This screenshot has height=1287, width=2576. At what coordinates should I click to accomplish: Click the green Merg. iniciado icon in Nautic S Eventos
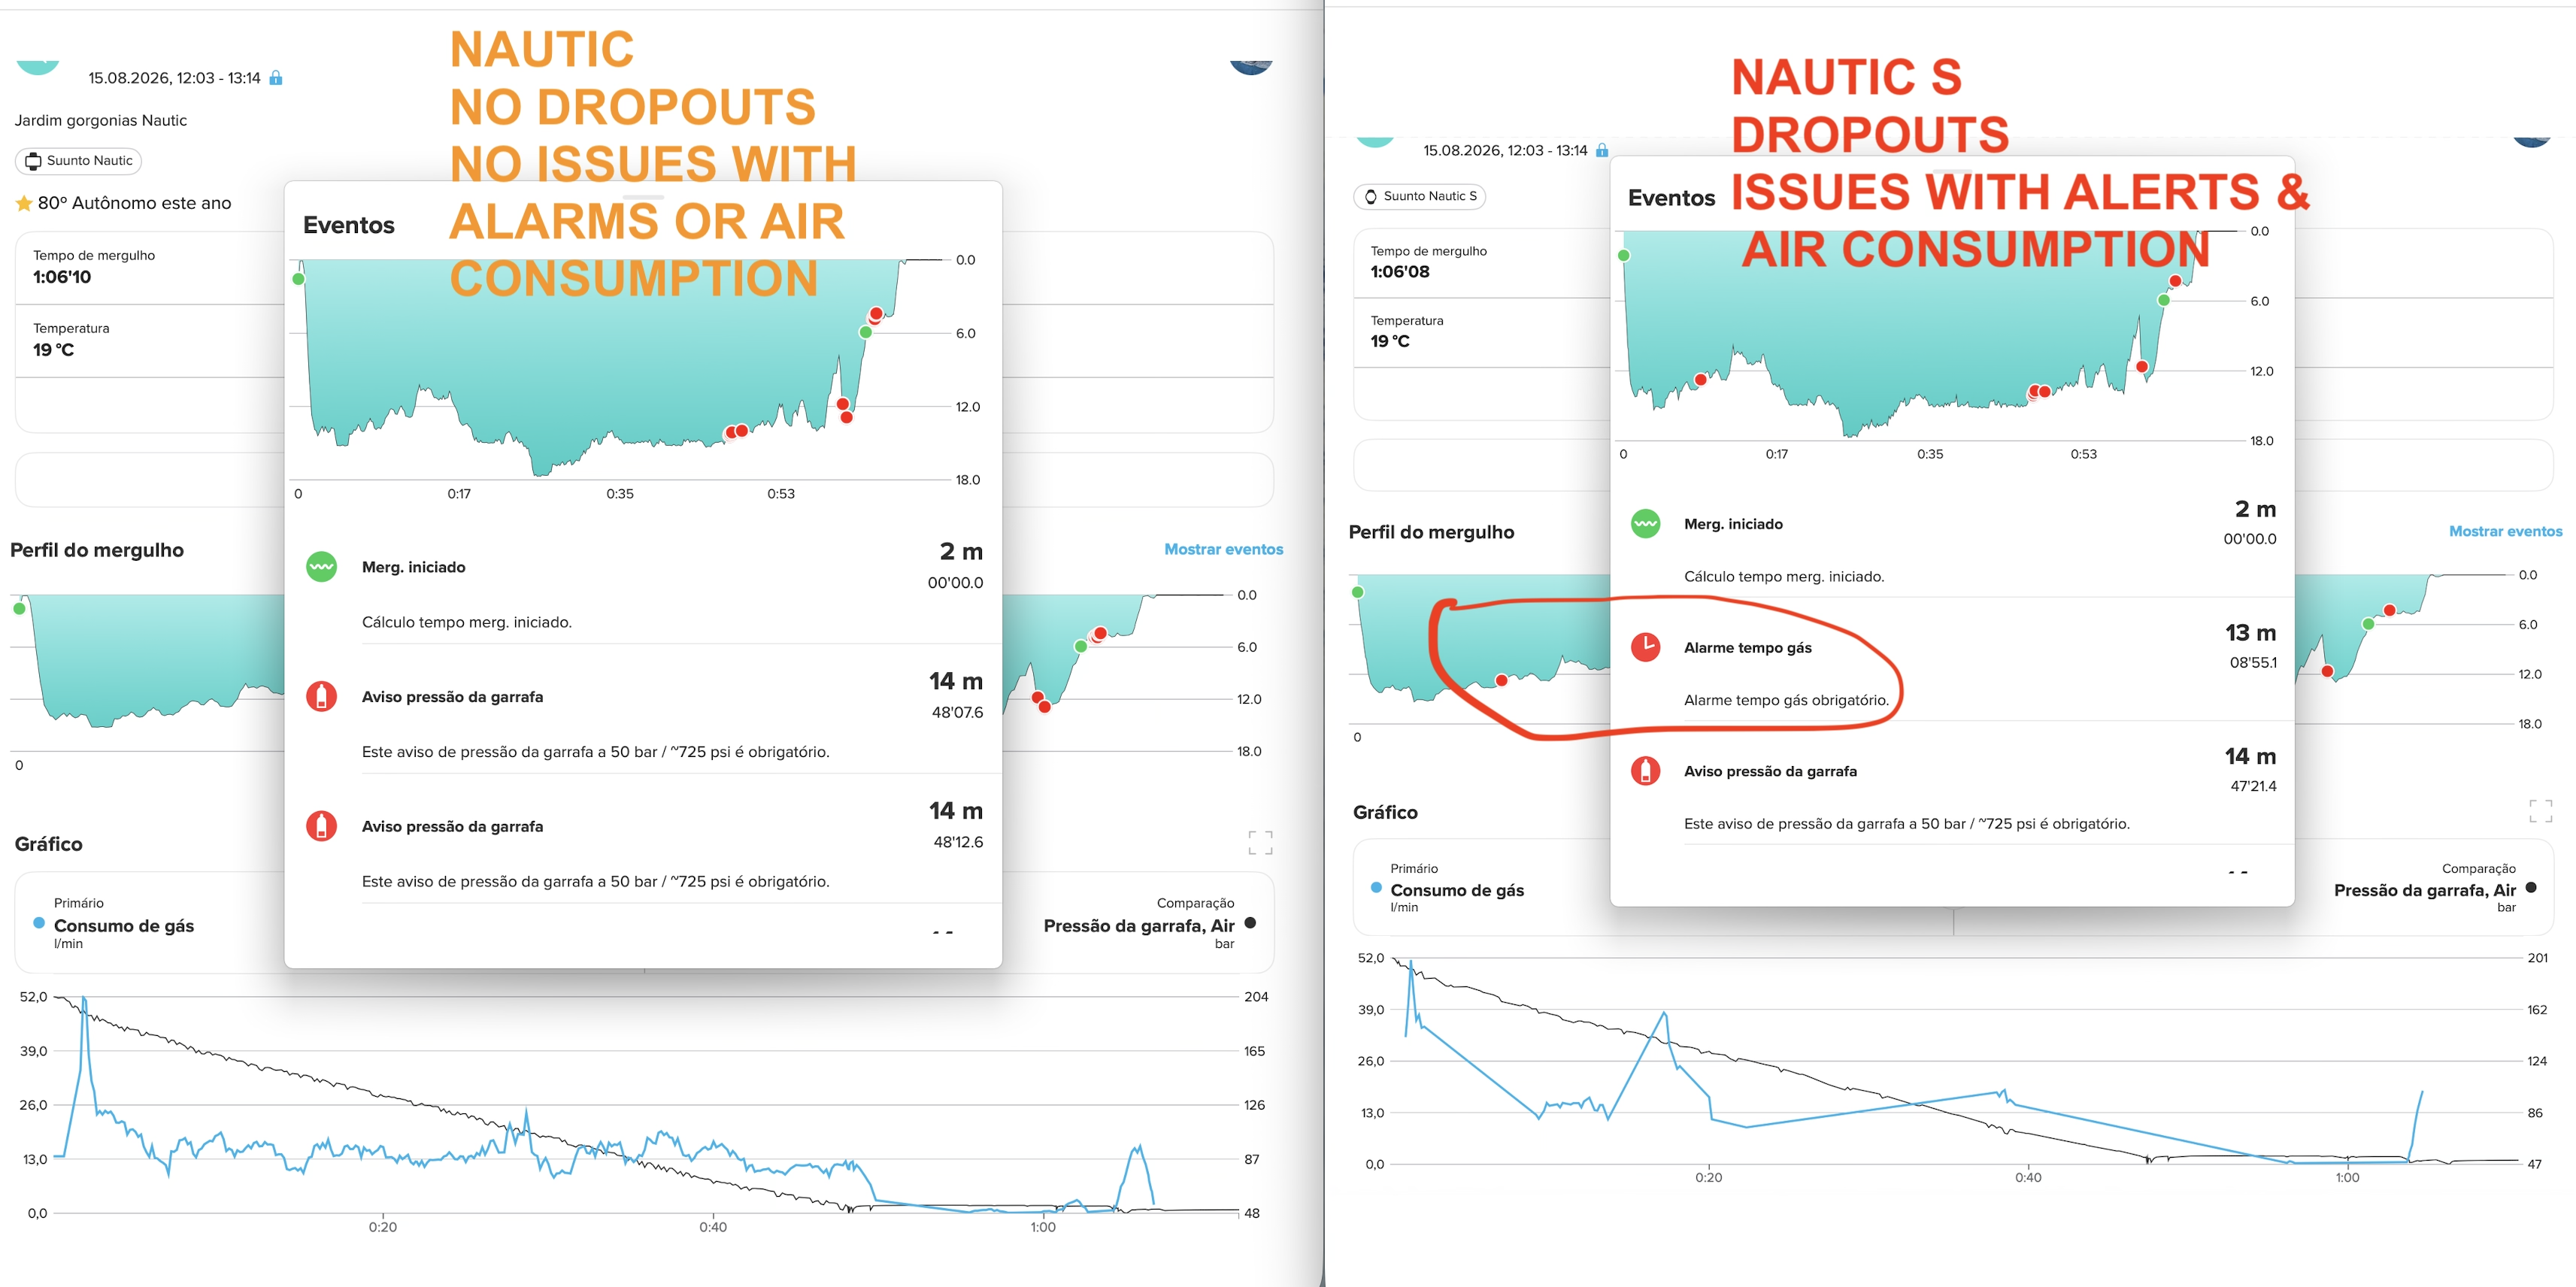tap(1645, 523)
